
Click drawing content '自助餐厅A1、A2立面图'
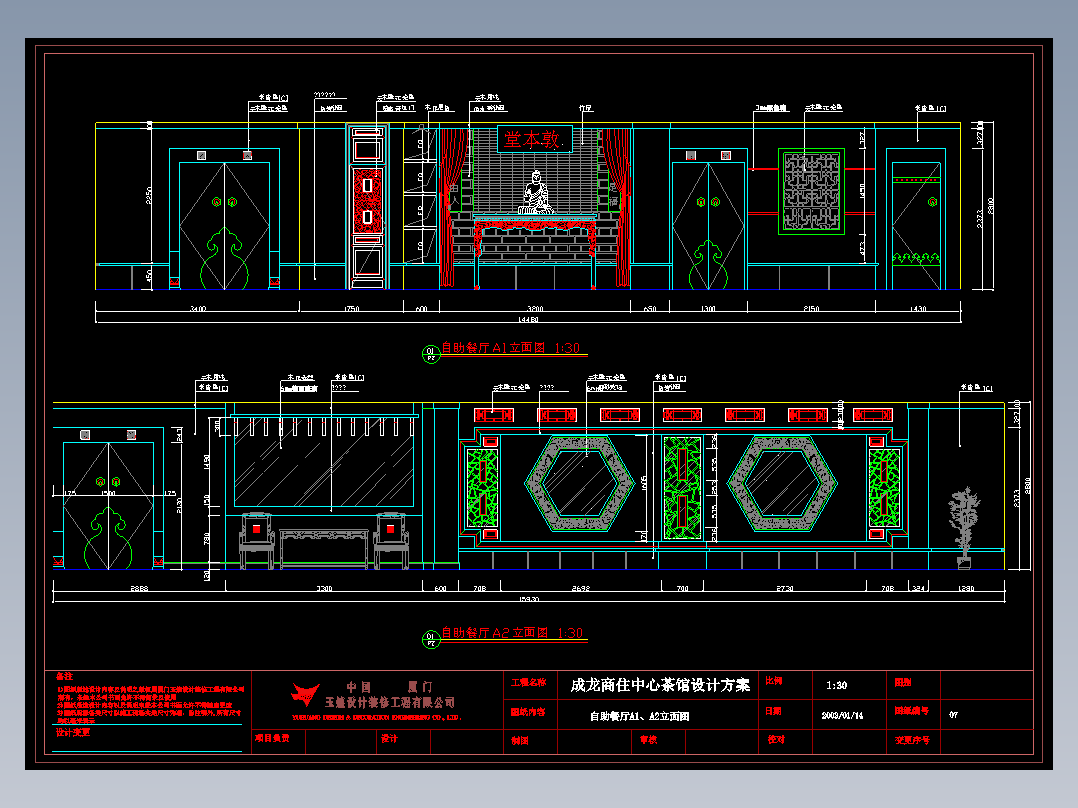point(639,716)
